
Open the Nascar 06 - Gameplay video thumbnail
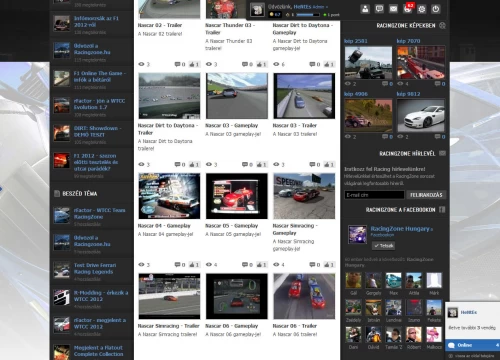(x=237, y=296)
